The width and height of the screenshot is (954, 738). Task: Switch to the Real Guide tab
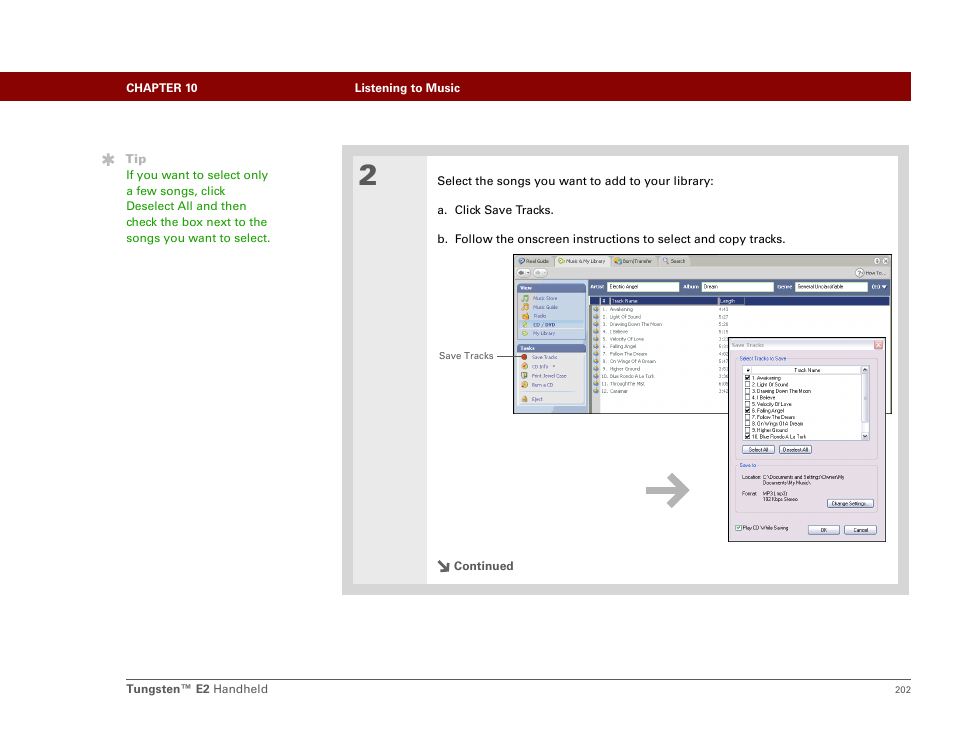(534, 261)
